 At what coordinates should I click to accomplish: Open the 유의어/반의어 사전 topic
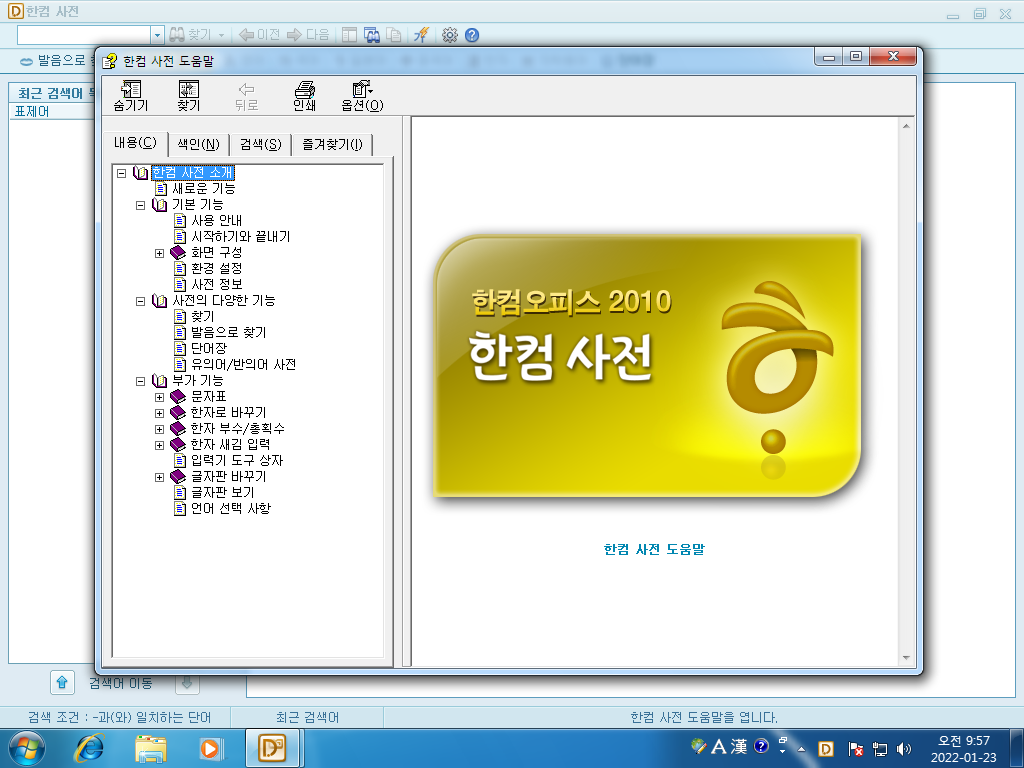click(x=243, y=364)
